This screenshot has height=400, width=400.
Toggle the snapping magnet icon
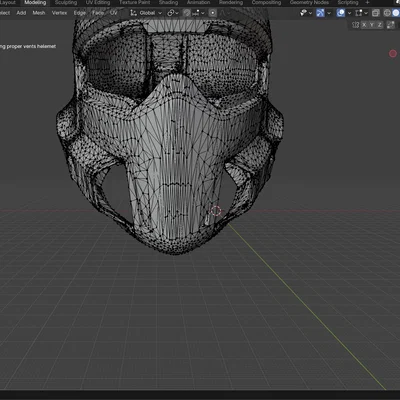click(x=187, y=13)
